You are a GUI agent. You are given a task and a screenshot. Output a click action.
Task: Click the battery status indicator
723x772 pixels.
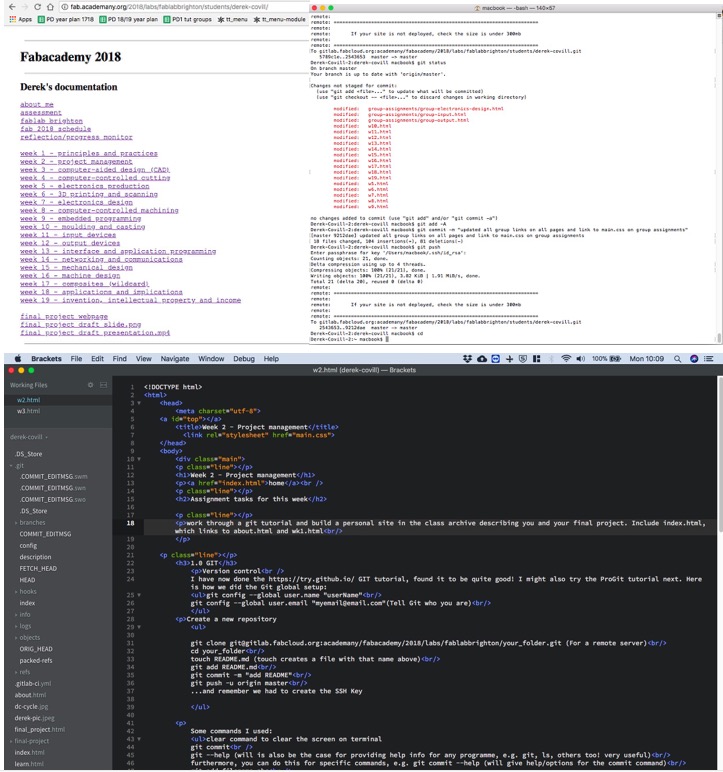tap(606, 359)
